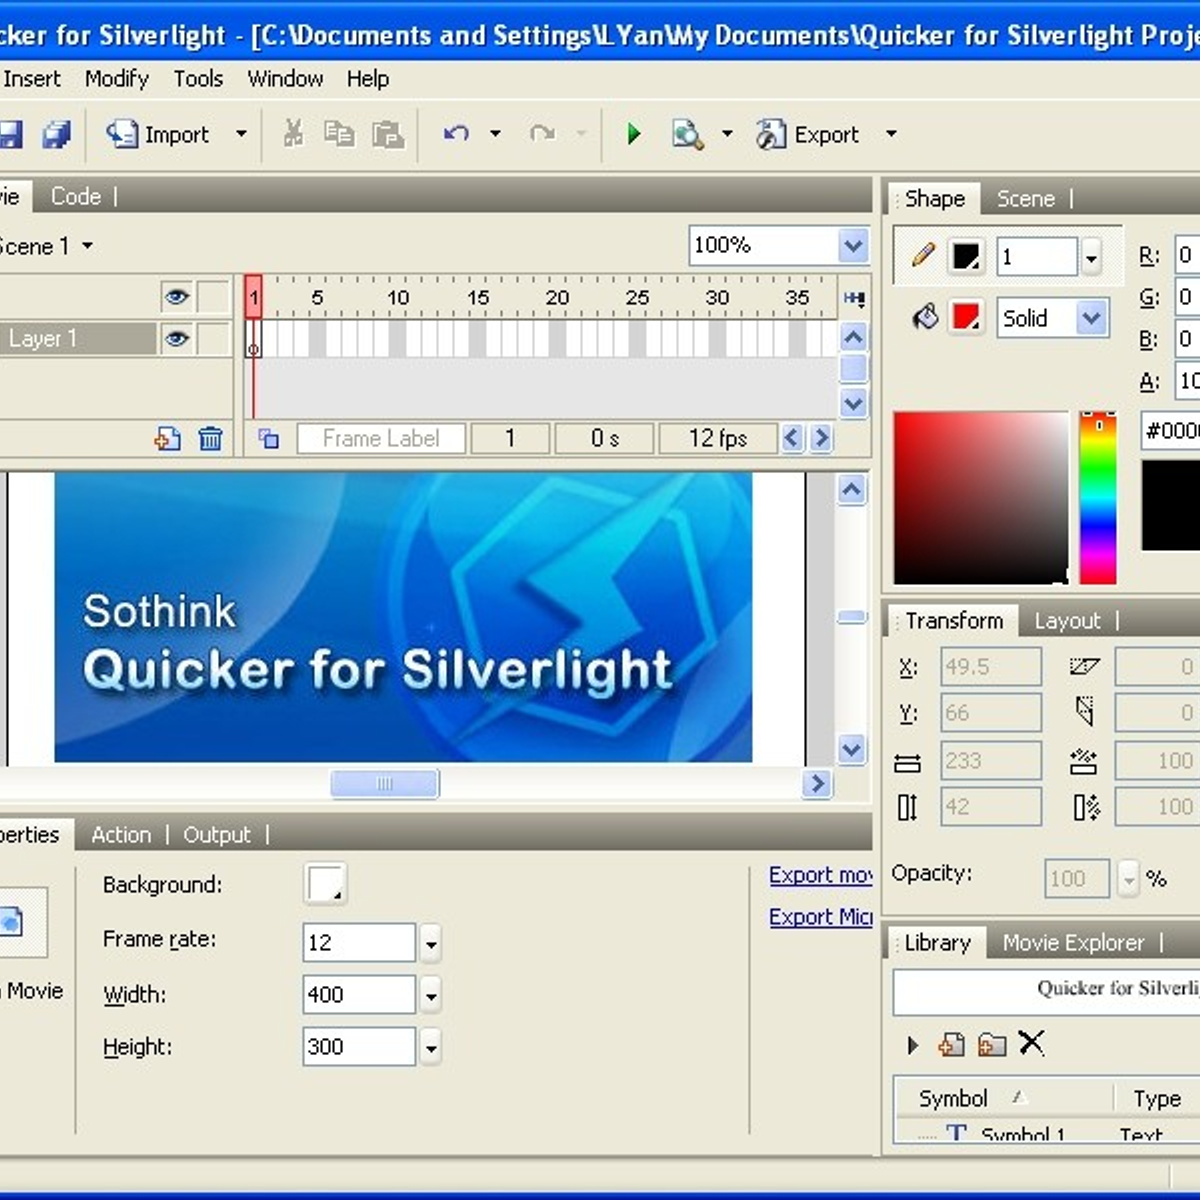Click the onion skin icon beside Frame Label
Image resolution: width=1200 pixels, height=1200 pixels.
(x=269, y=438)
